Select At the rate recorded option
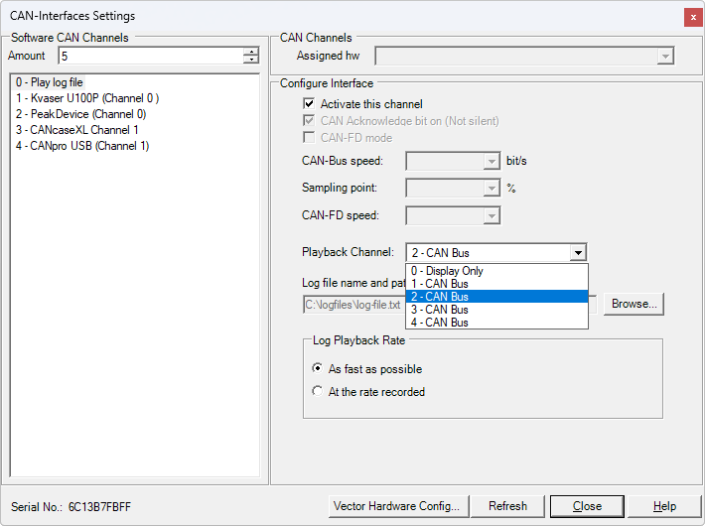705x526 pixels. pos(318,392)
